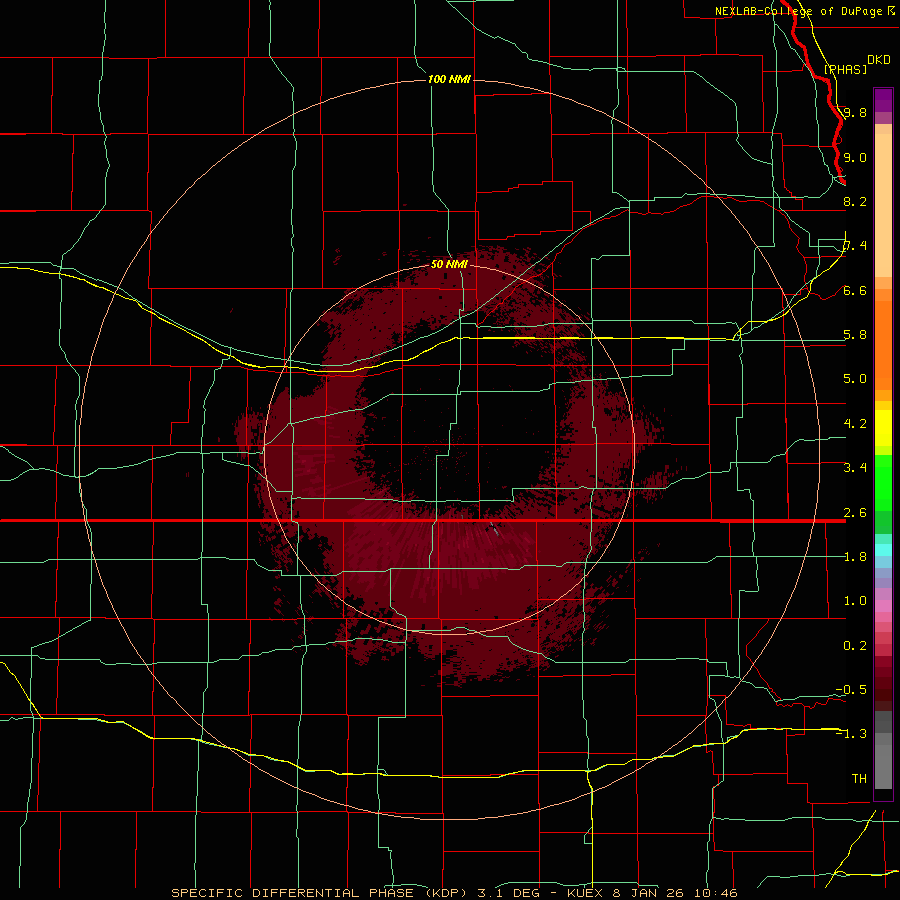Select the 0.2 legend value
This screenshot has height=900, width=900.
tap(855, 646)
